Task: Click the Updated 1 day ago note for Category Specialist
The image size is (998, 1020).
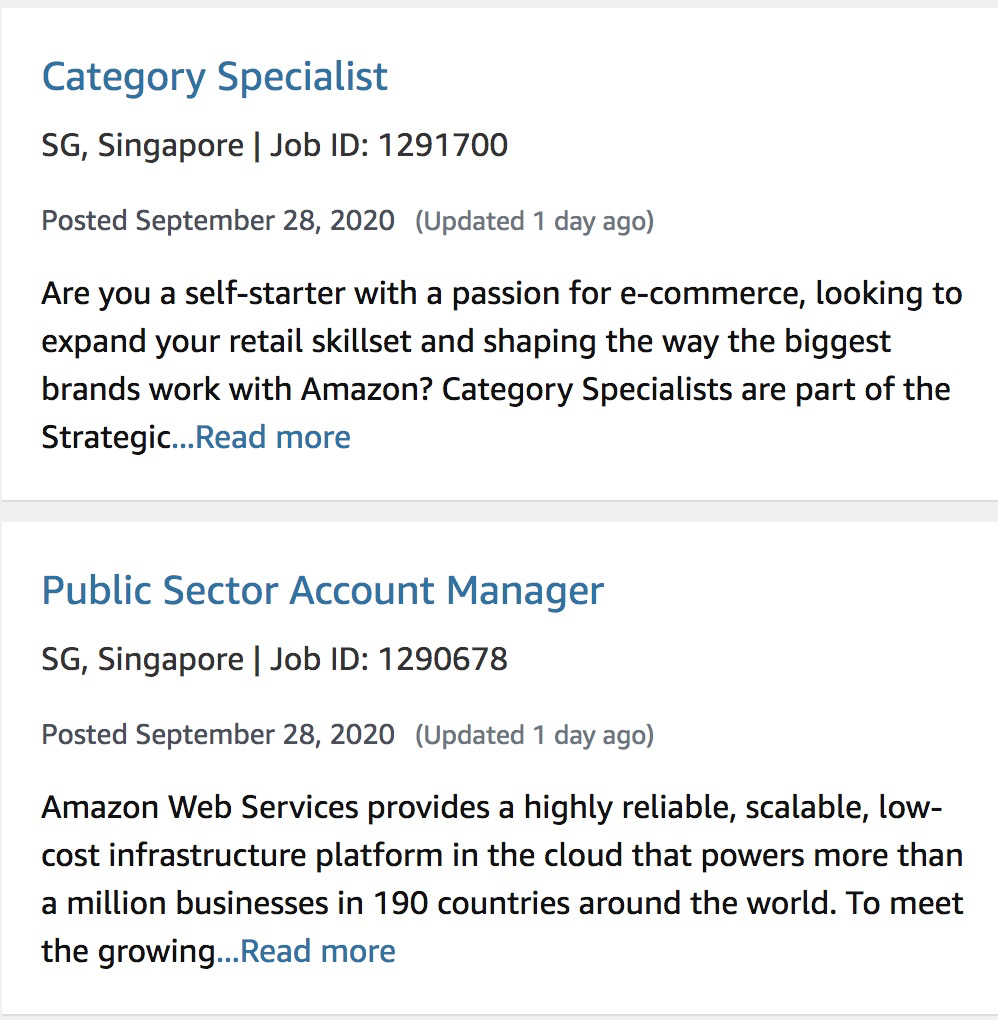Action: (534, 221)
